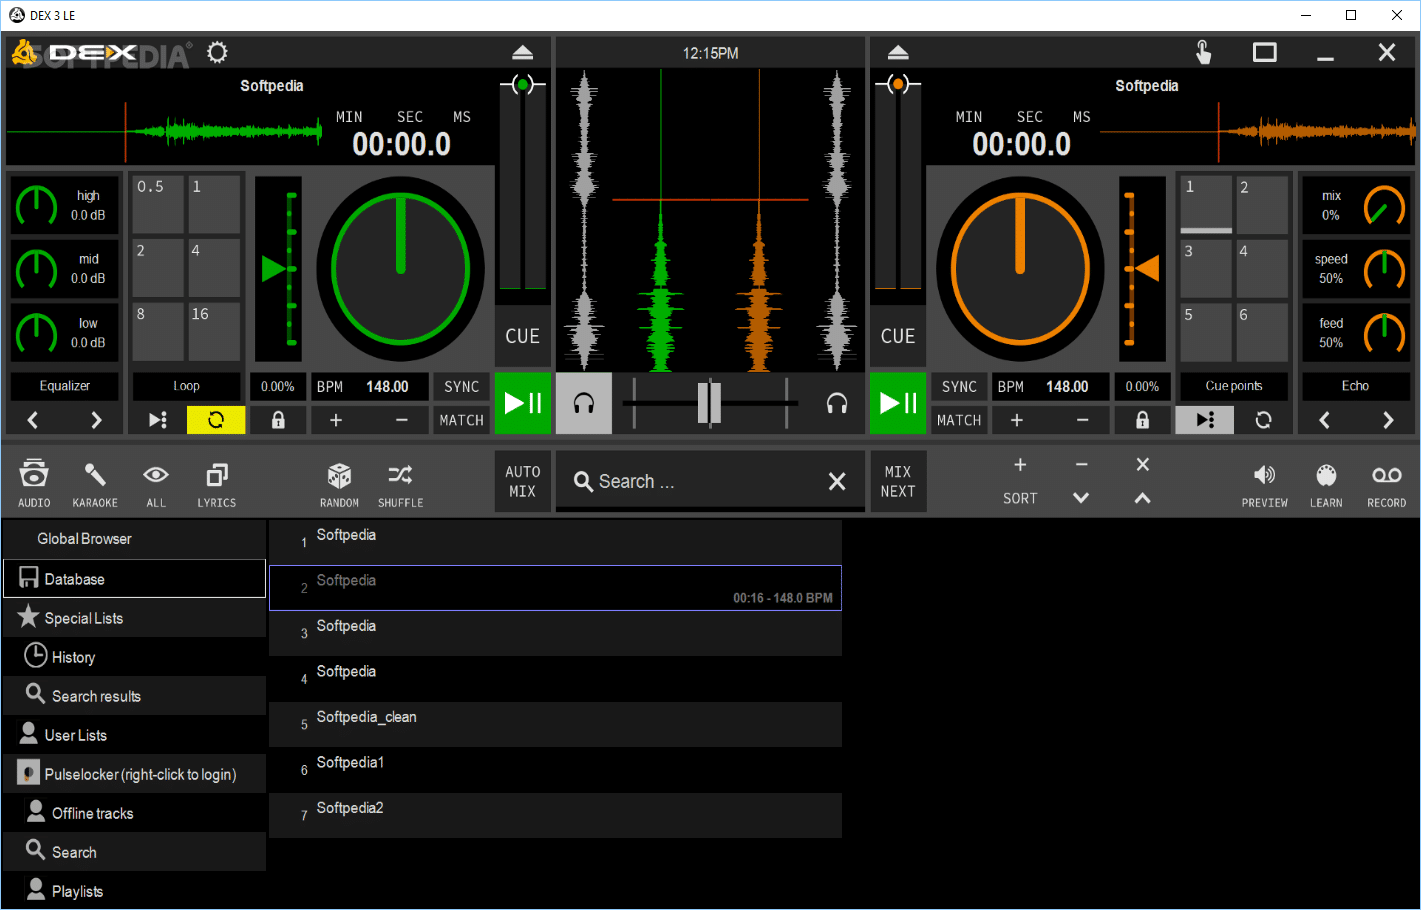Click left deck SYNC
The image size is (1421, 910).
[462, 387]
